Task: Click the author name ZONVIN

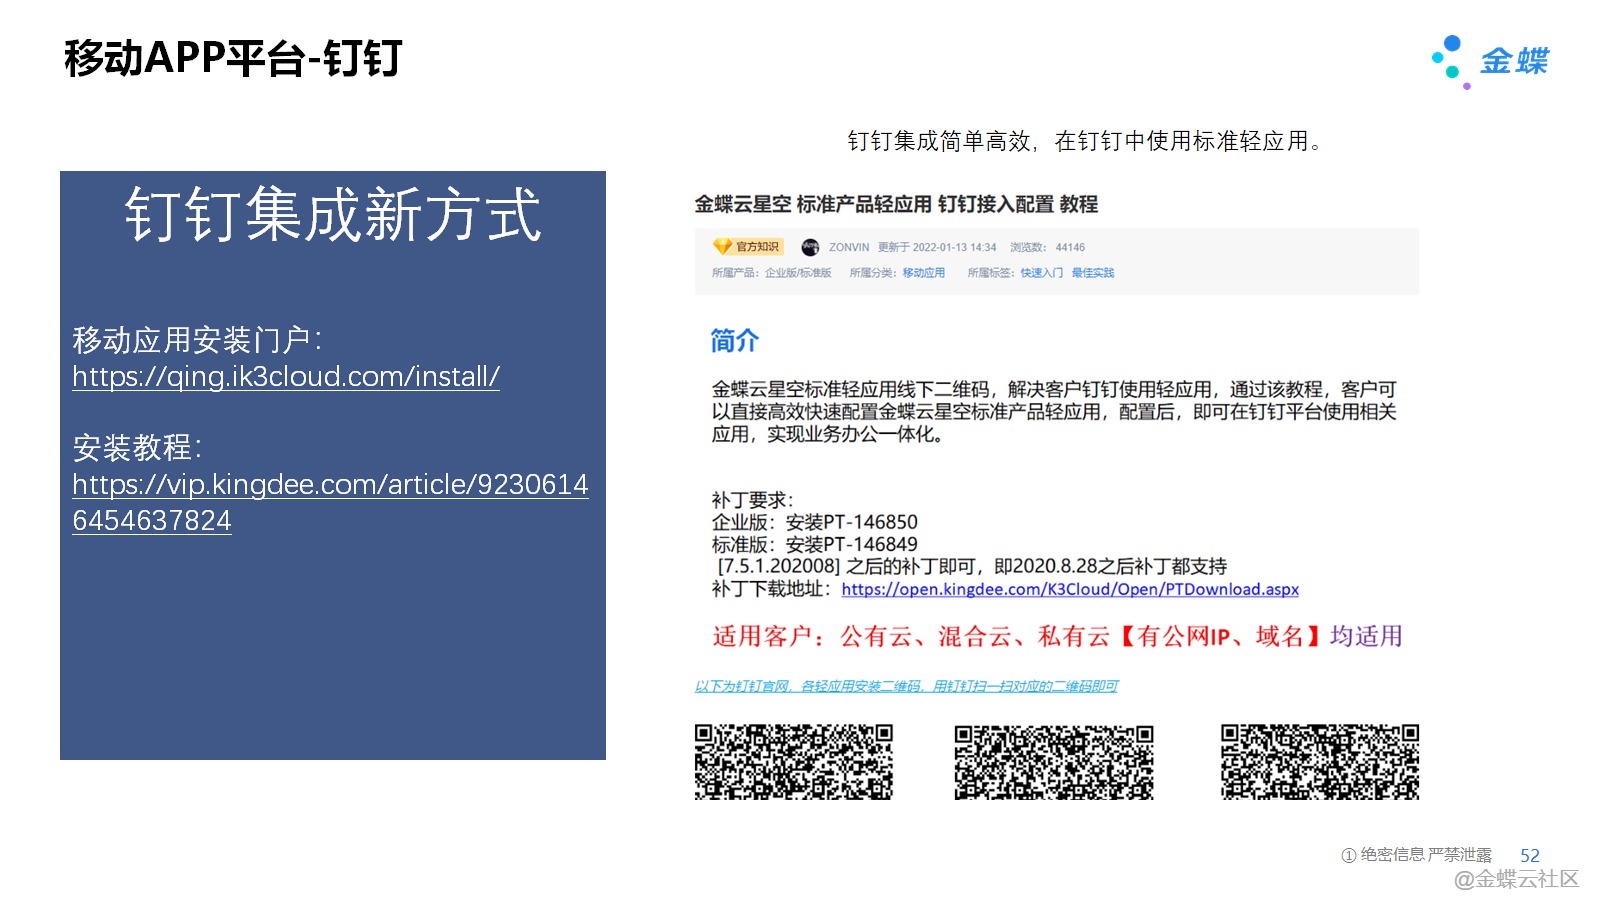Action: coord(848,247)
